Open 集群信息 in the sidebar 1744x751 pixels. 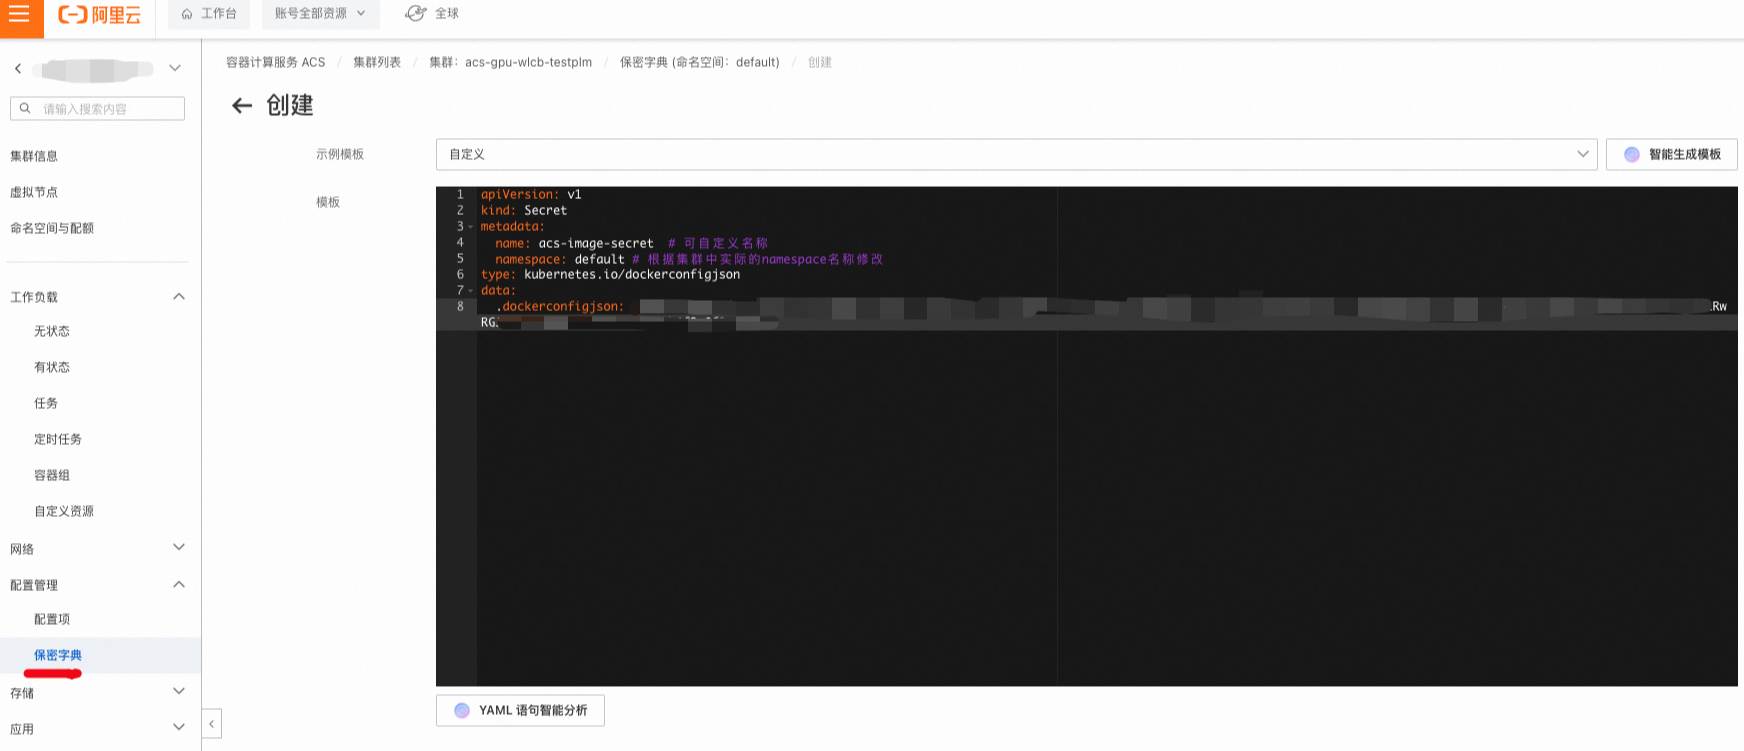(34, 156)
